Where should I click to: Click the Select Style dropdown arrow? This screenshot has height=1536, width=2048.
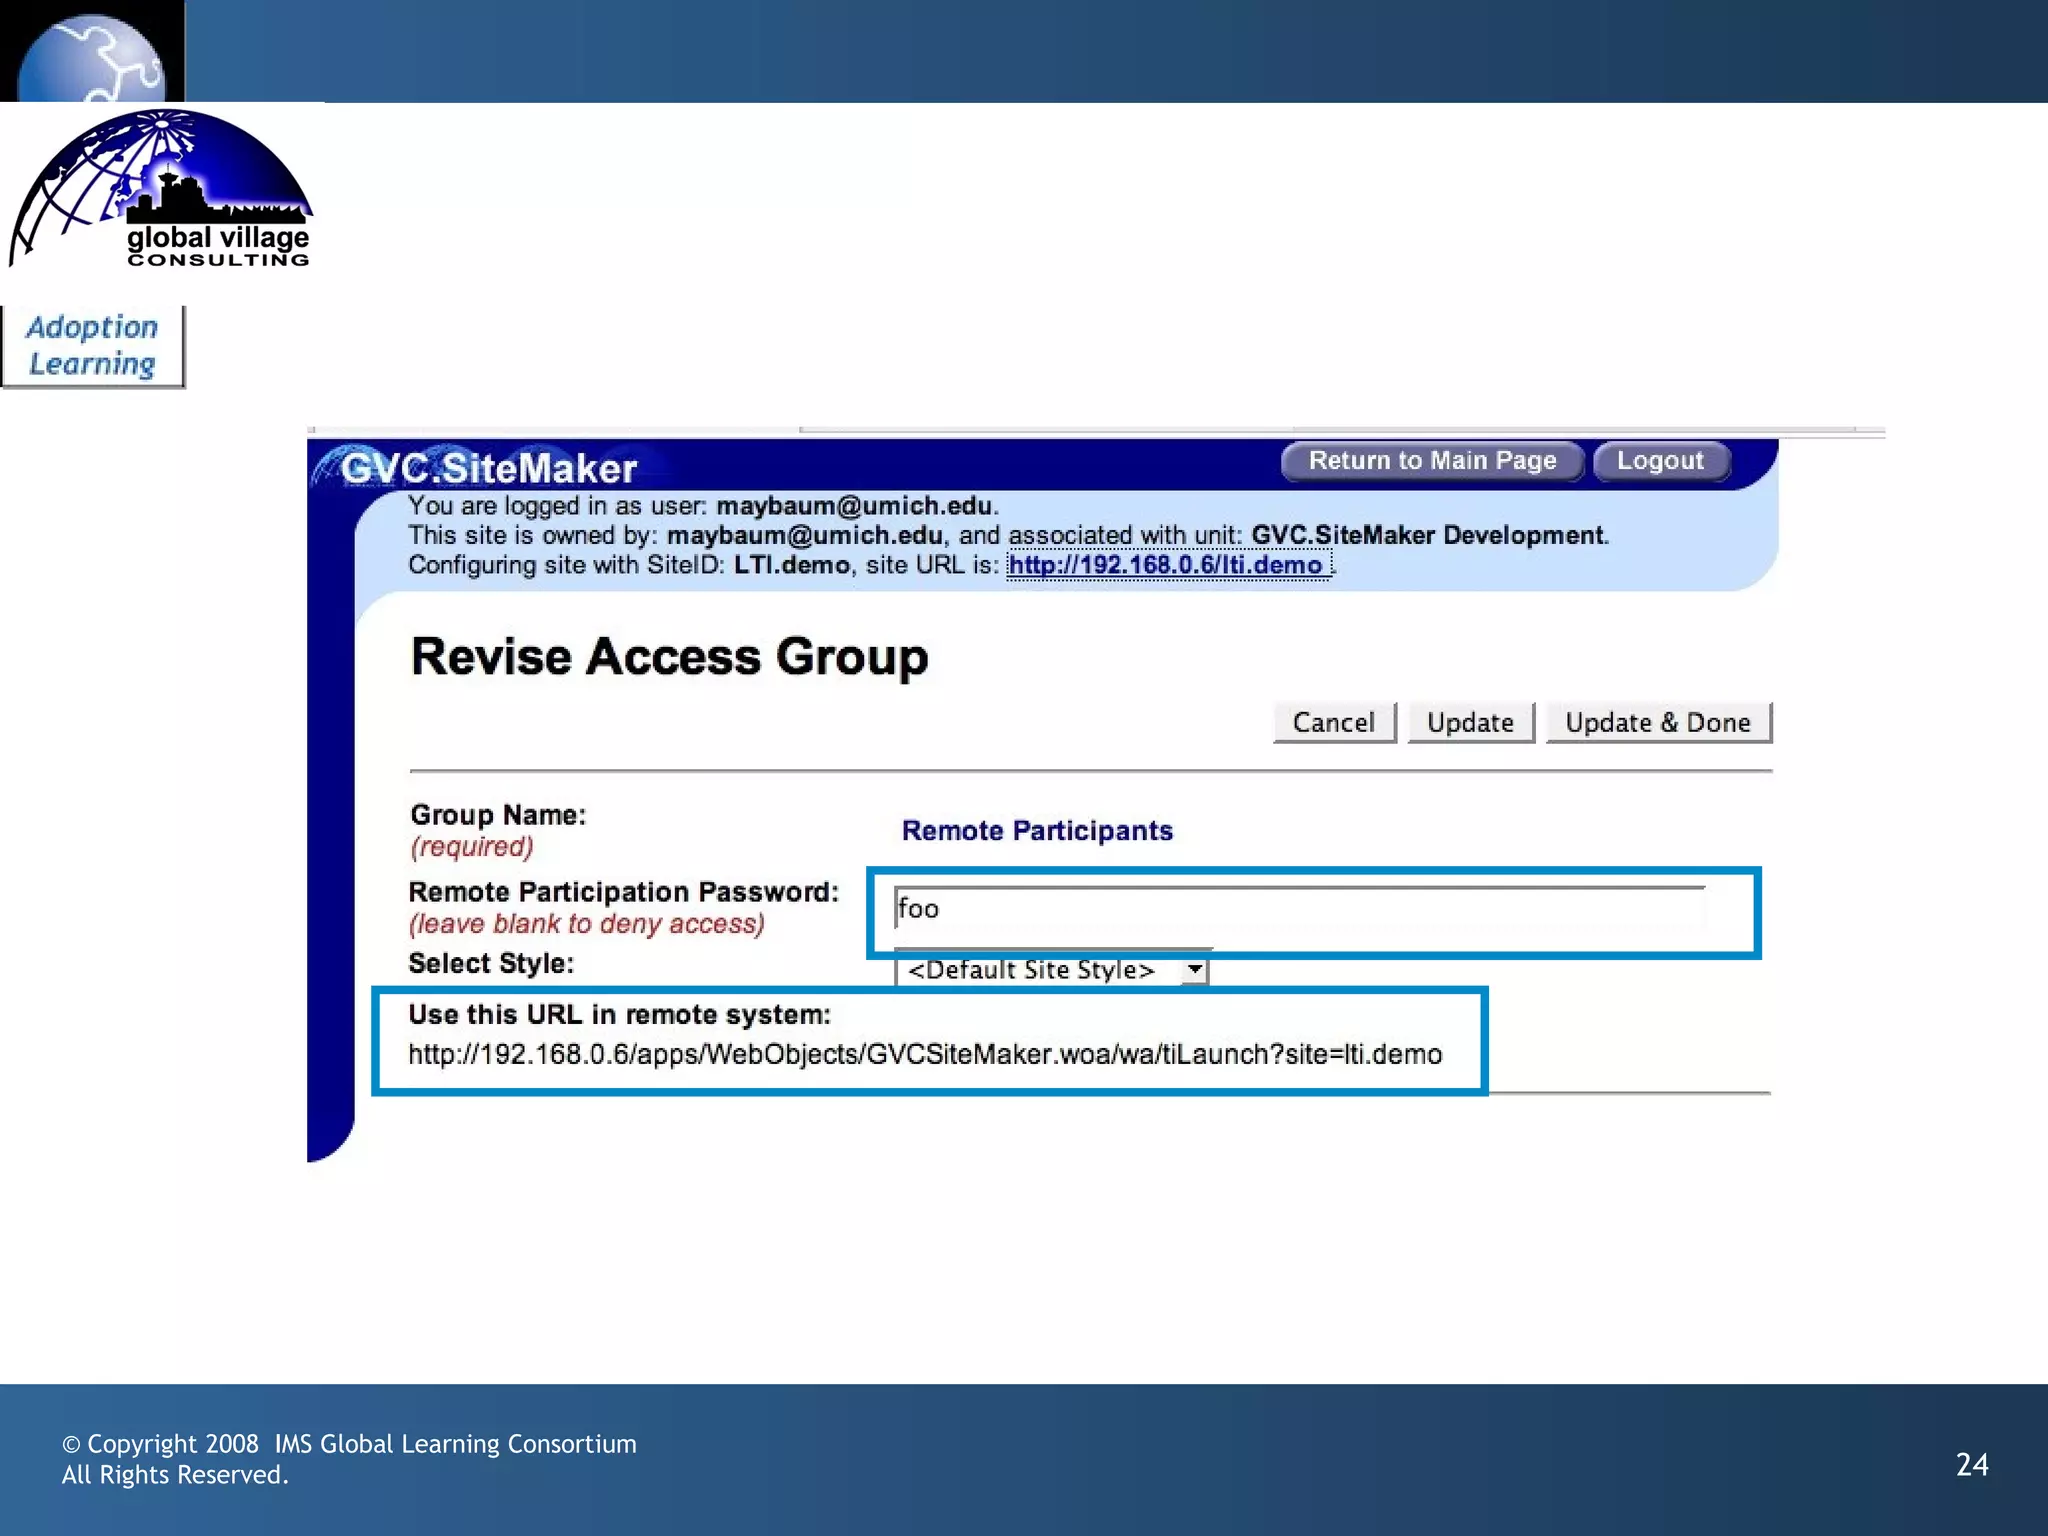(1194, 969)
